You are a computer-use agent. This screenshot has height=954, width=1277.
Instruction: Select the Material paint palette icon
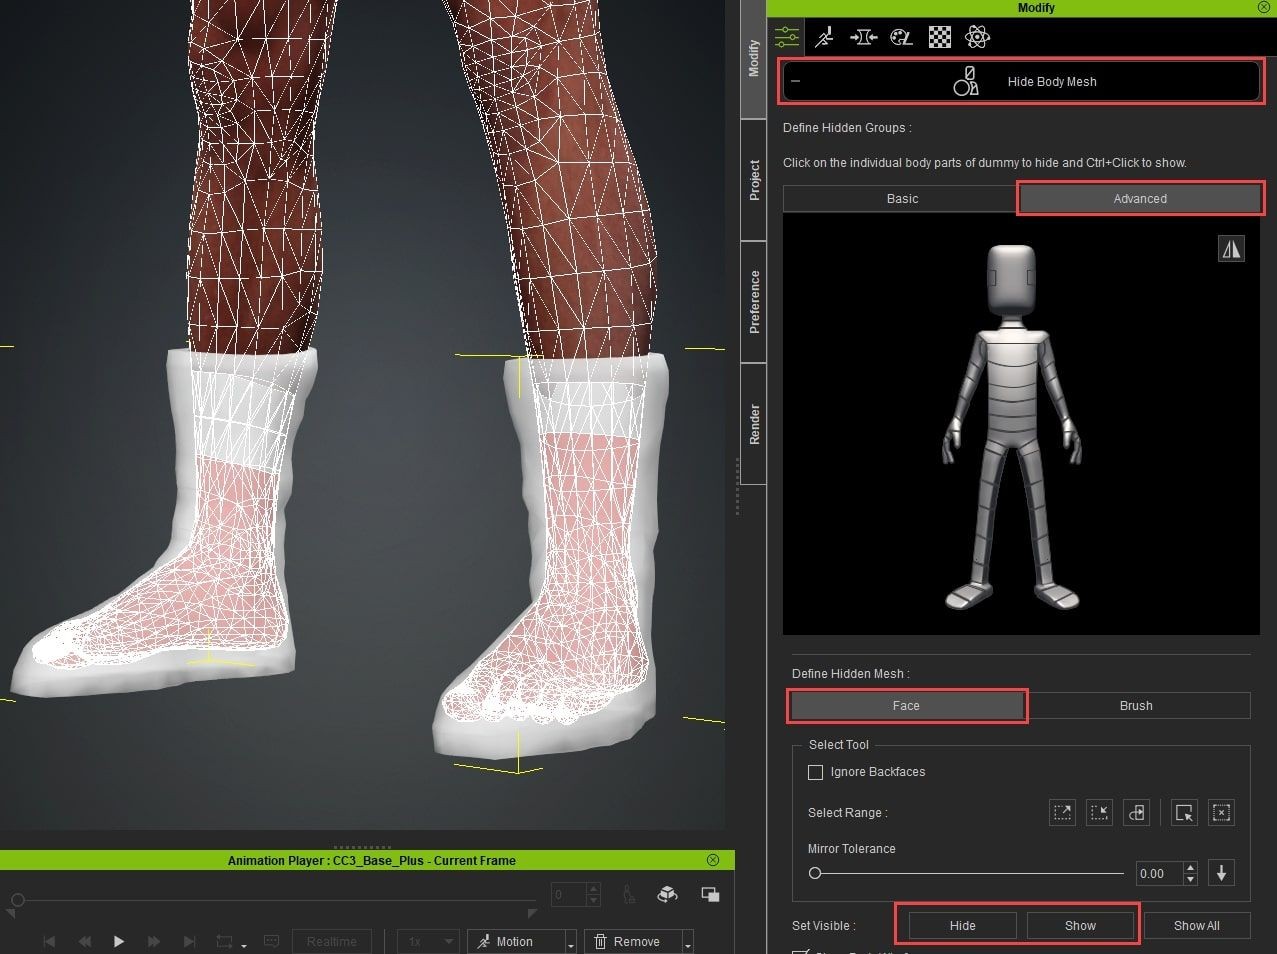(901, 38)
